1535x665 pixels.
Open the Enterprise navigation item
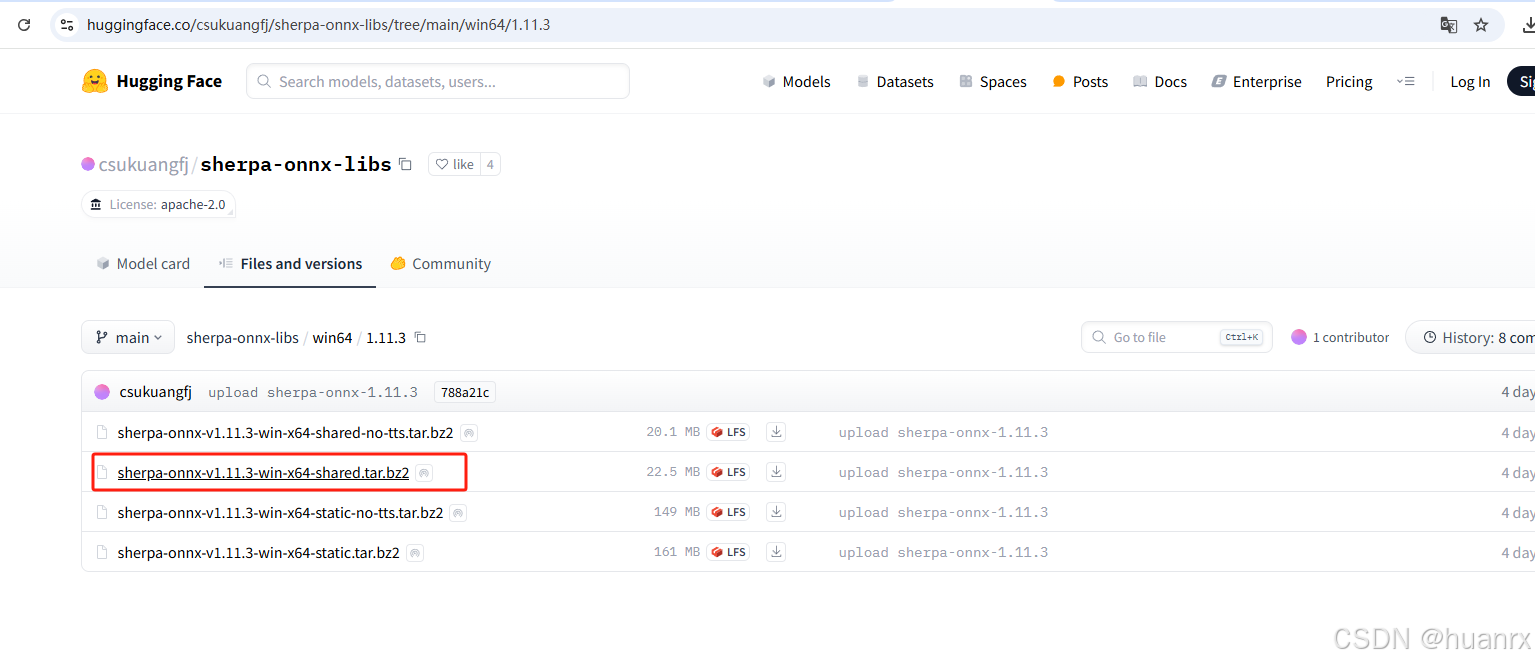1257,82
